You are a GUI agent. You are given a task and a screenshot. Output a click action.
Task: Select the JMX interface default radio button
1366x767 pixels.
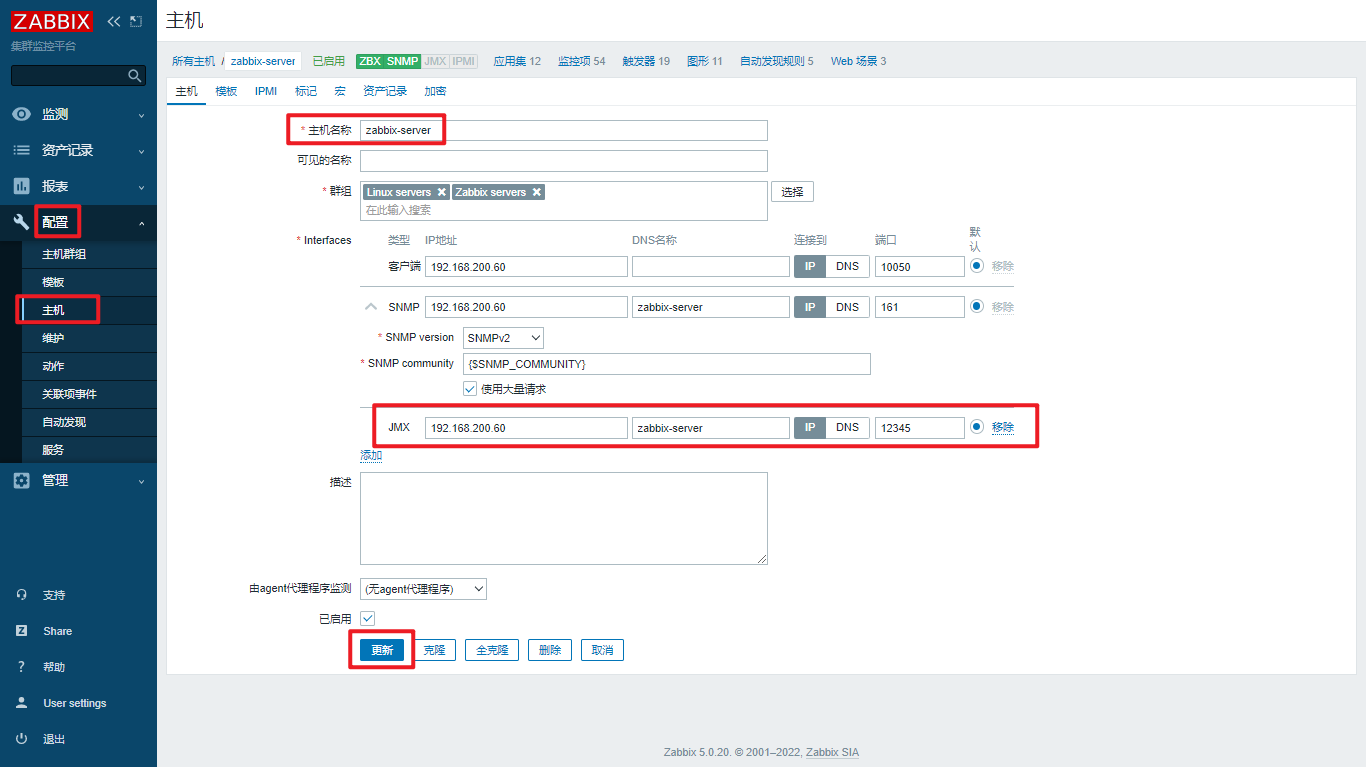point(976,427)
